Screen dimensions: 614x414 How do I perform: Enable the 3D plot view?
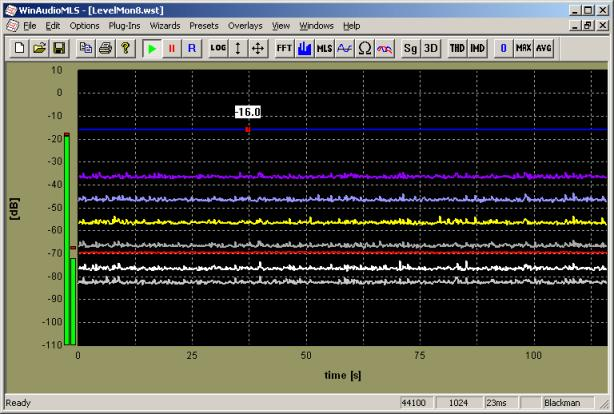(431, 48)
